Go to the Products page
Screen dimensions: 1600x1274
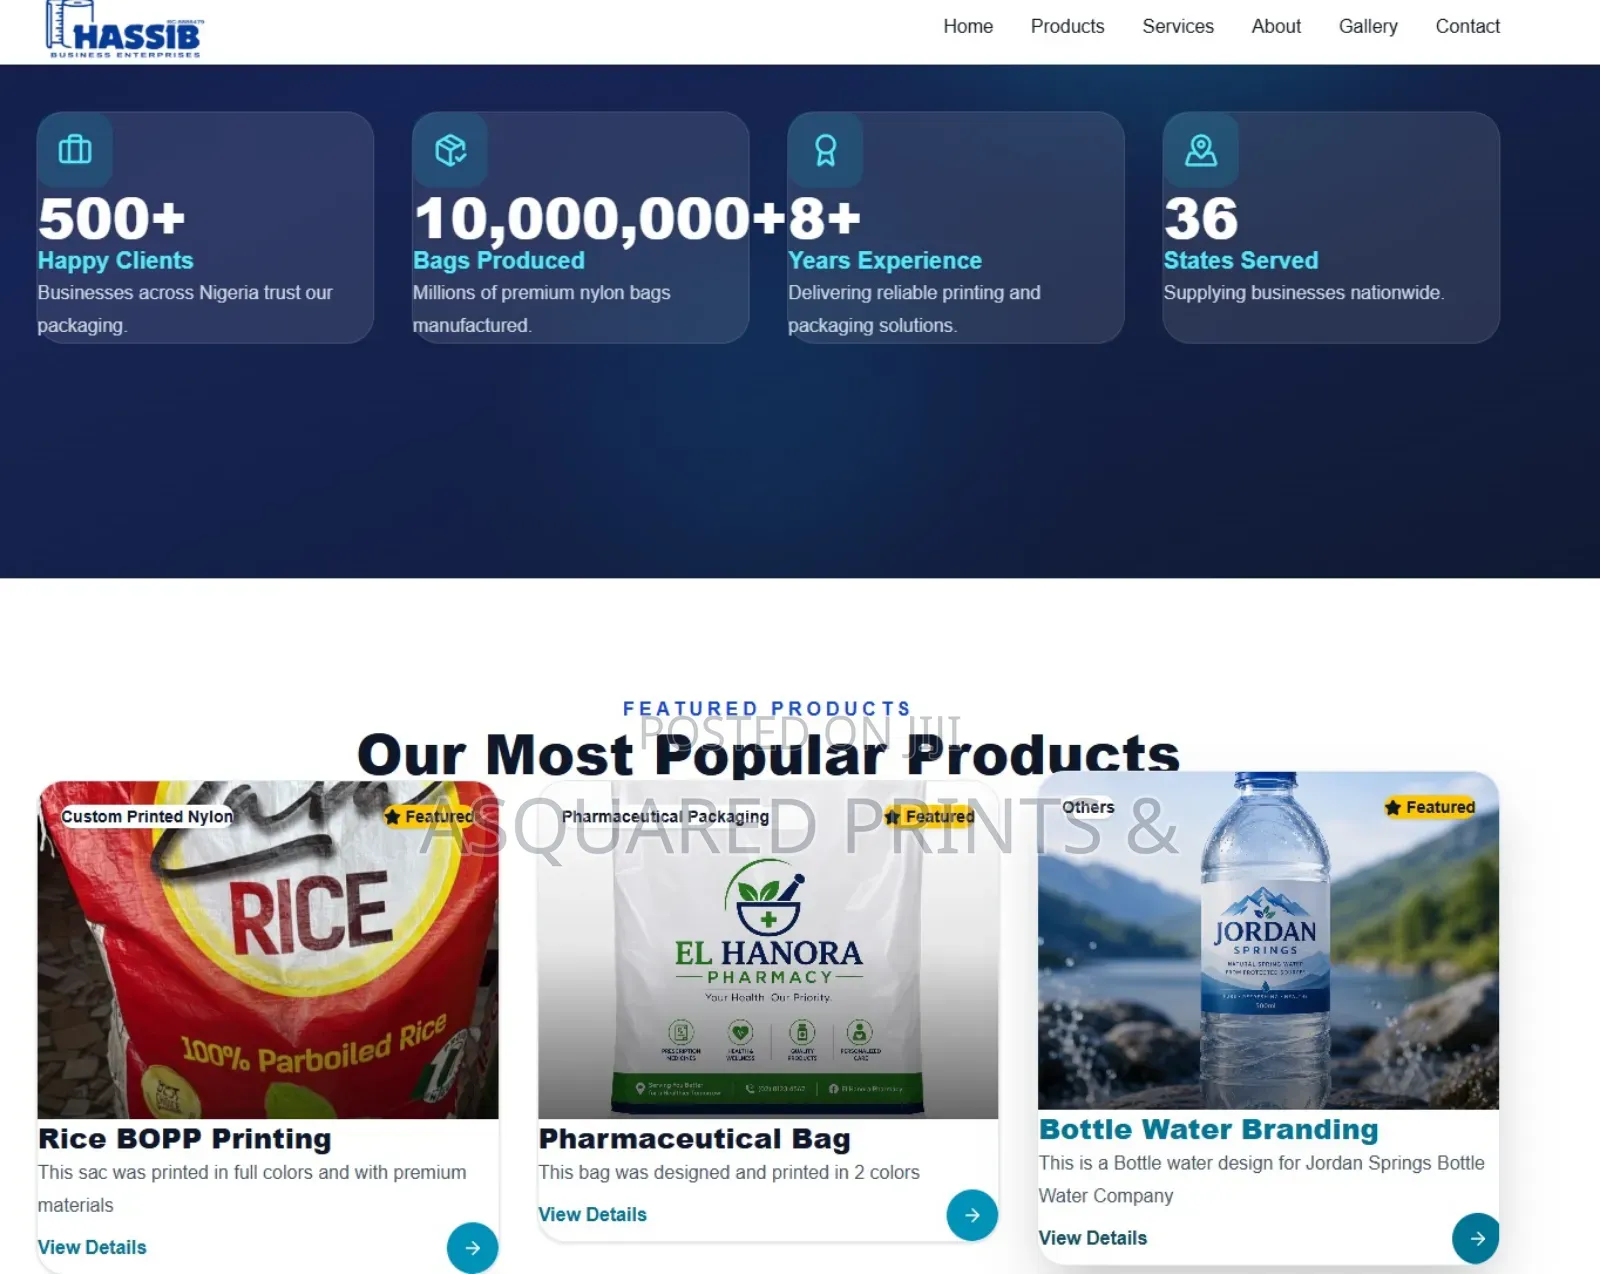pyautogui.click(x=1067, y=26)
